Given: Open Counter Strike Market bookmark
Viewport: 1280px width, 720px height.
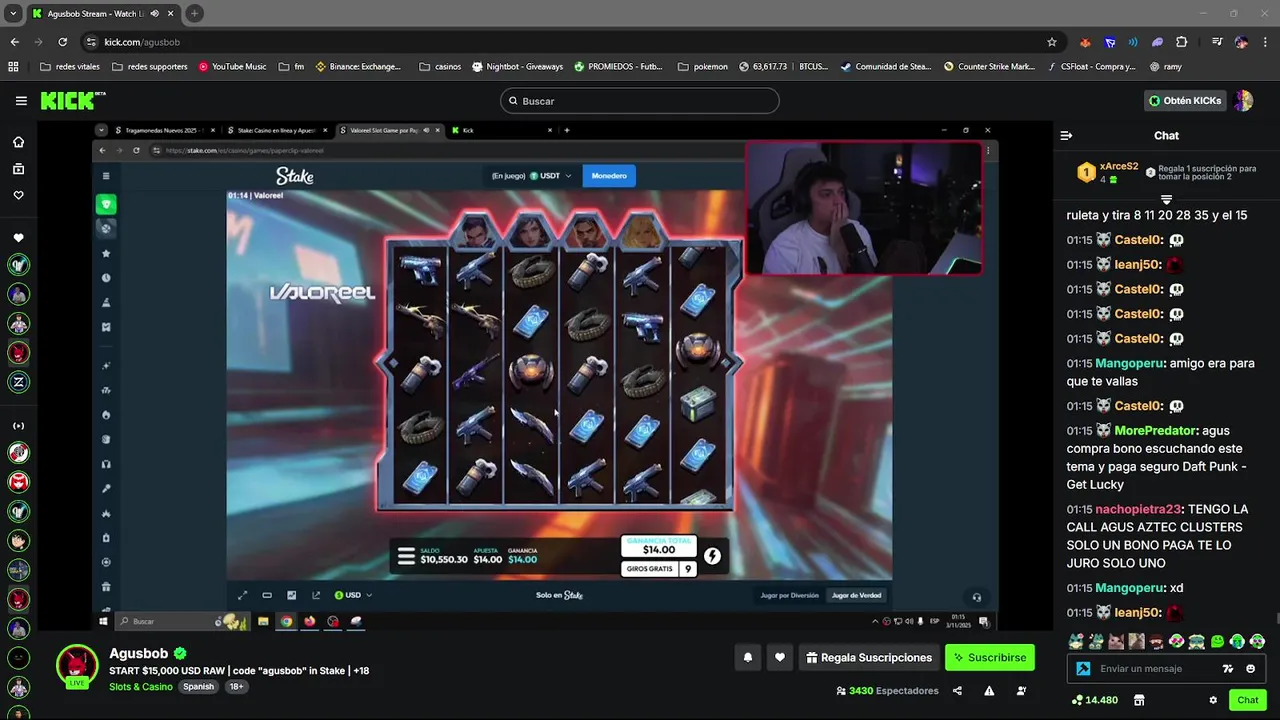Looking at the screenshot, I should coord(989,67).
